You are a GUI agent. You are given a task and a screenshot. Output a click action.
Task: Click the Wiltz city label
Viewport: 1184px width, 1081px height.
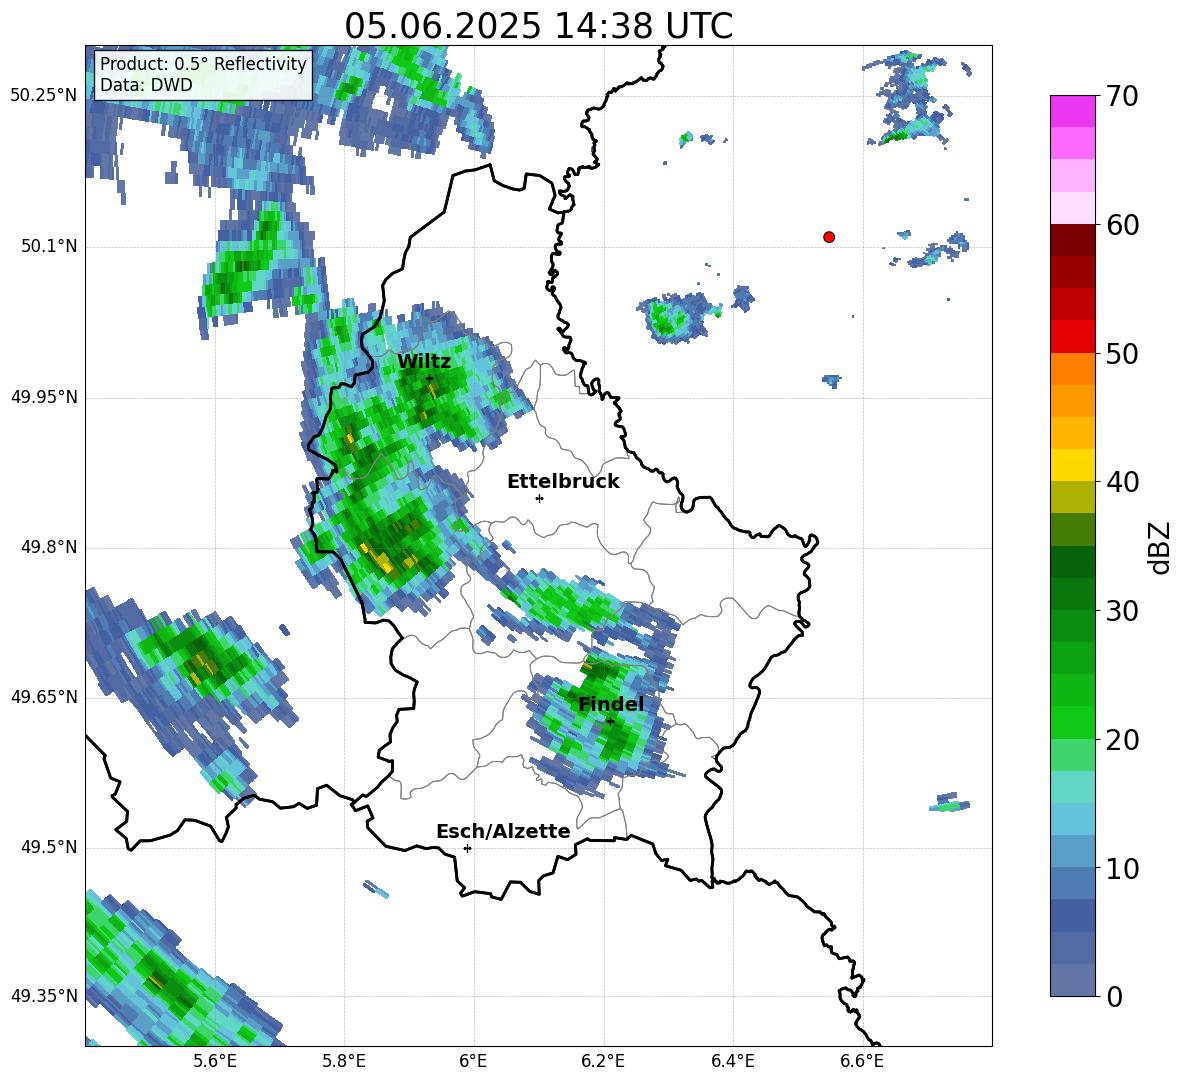(x=424, y=362)
